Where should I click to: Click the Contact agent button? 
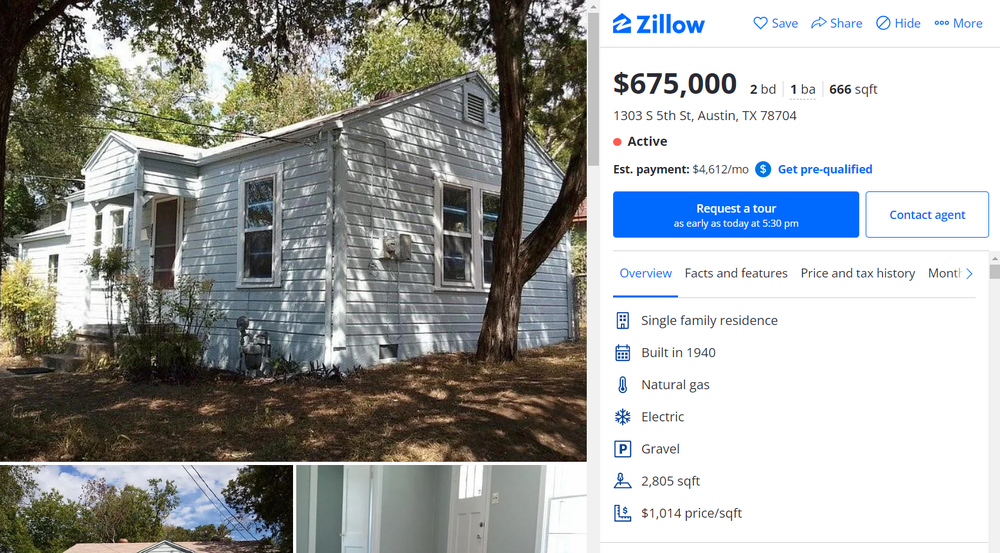pyautogui.click(x=927, y=215)
